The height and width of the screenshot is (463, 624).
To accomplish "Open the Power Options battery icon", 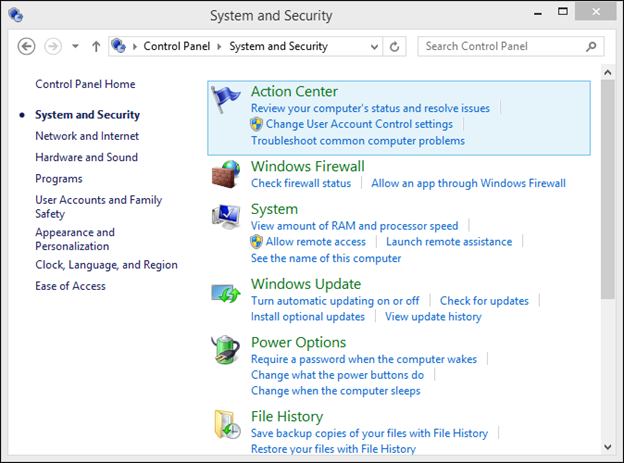I will [x=226, y=350].
